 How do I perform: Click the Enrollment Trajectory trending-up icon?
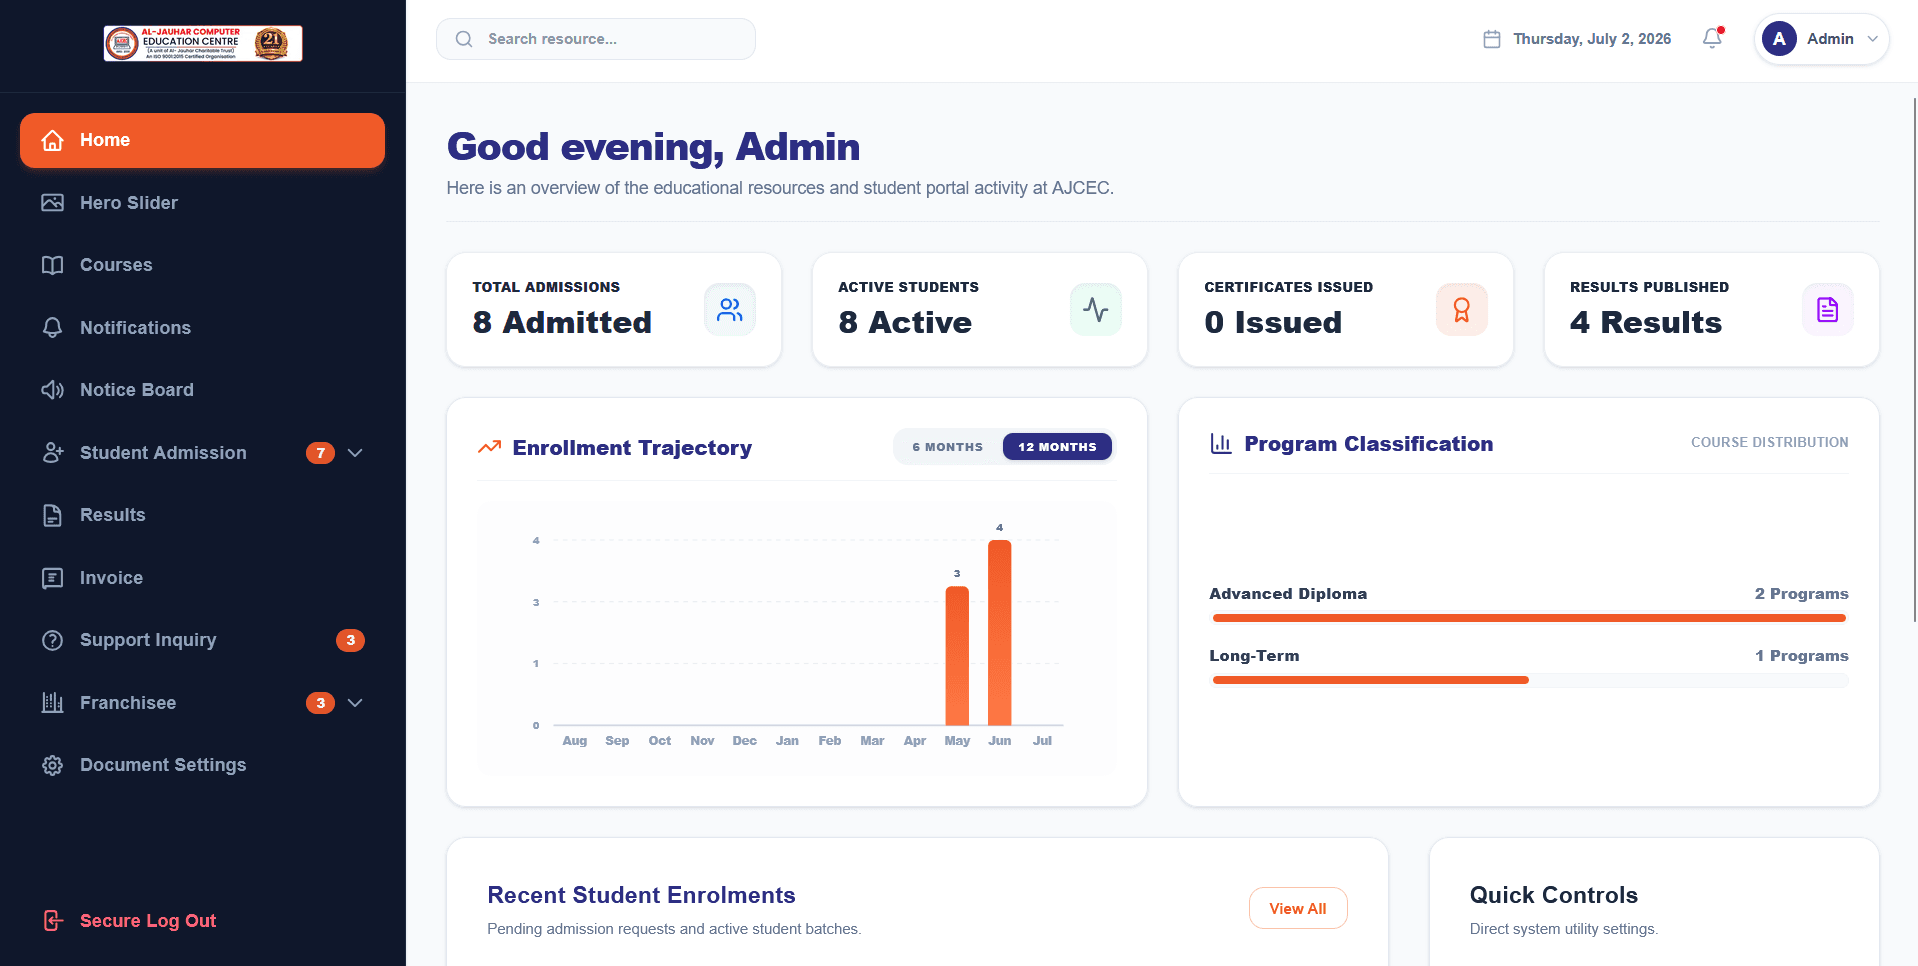[489, 447]
